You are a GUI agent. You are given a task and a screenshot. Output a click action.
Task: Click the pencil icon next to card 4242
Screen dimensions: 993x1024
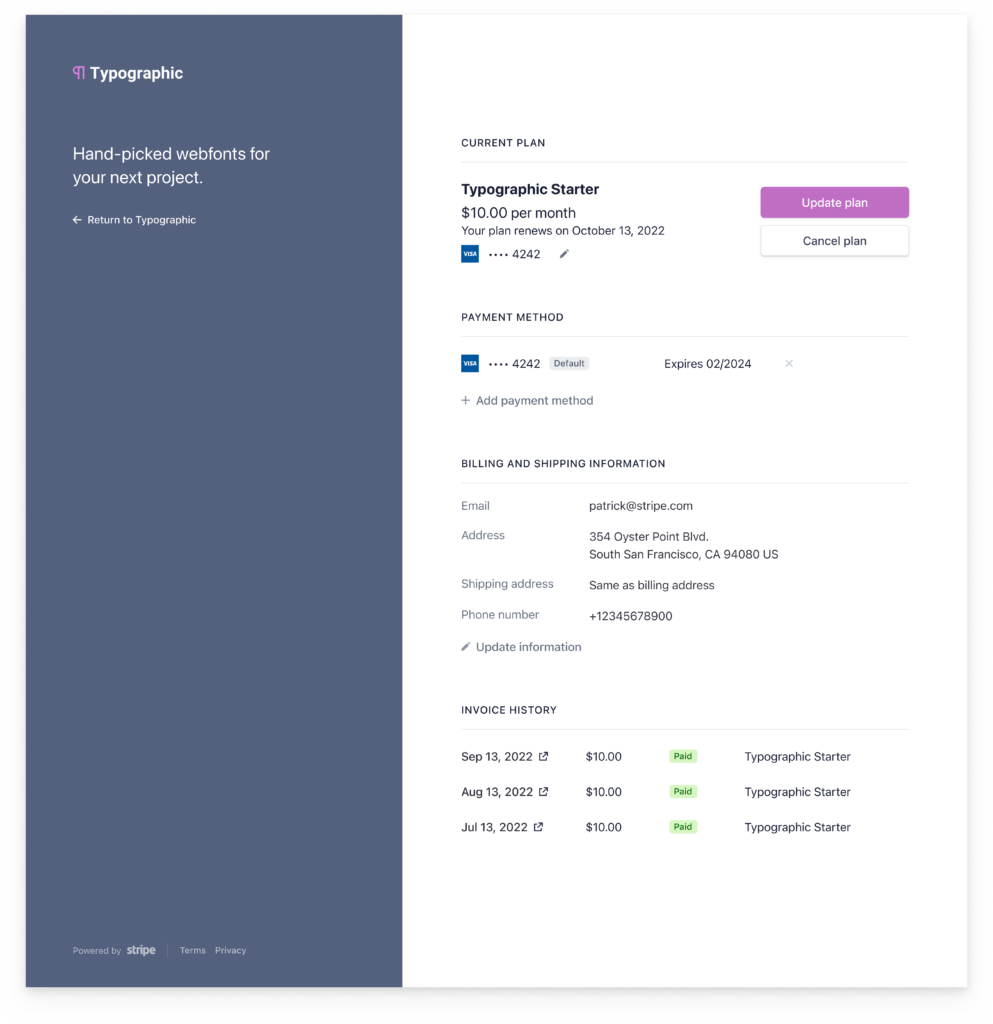point(564,254)
